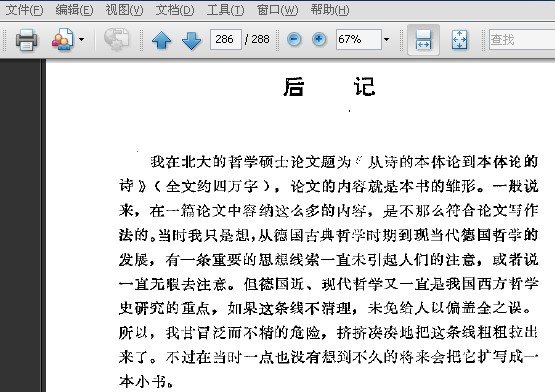Go to previous page with up arrow
555x392 pixels.
[161, 40]
